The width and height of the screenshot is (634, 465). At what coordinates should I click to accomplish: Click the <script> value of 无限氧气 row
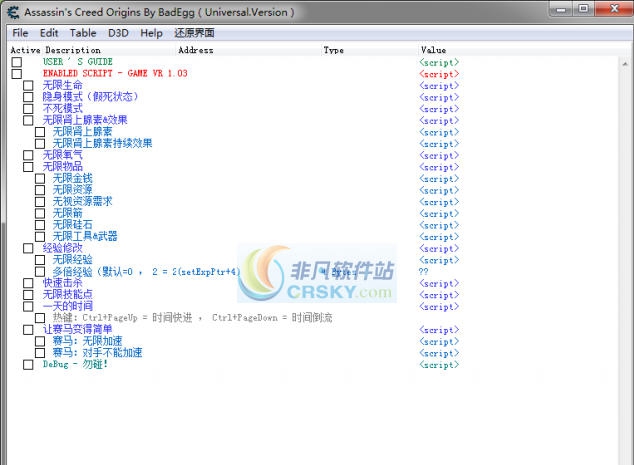(x=439, y=155)
